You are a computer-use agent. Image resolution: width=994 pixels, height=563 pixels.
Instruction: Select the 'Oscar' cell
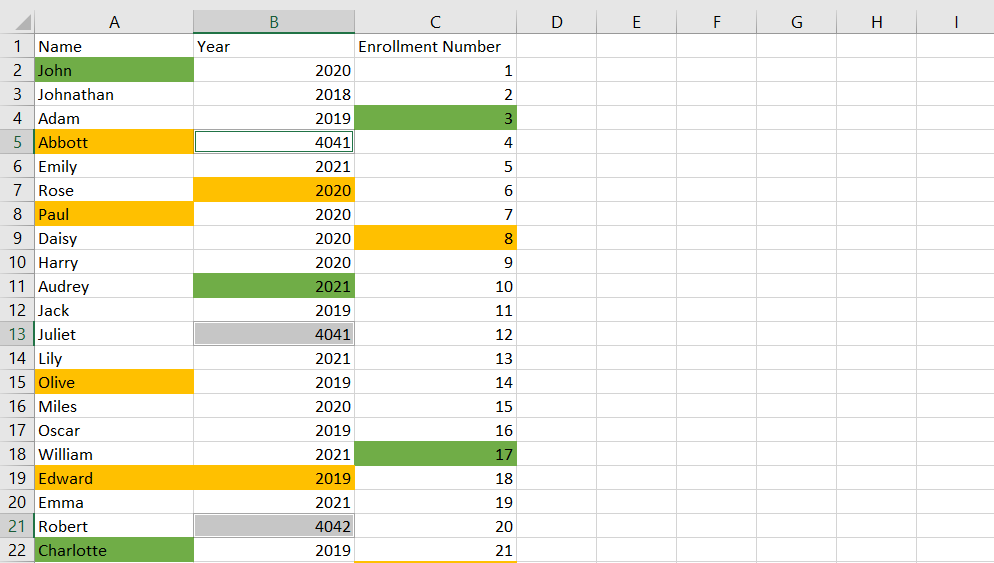(114, 430)
